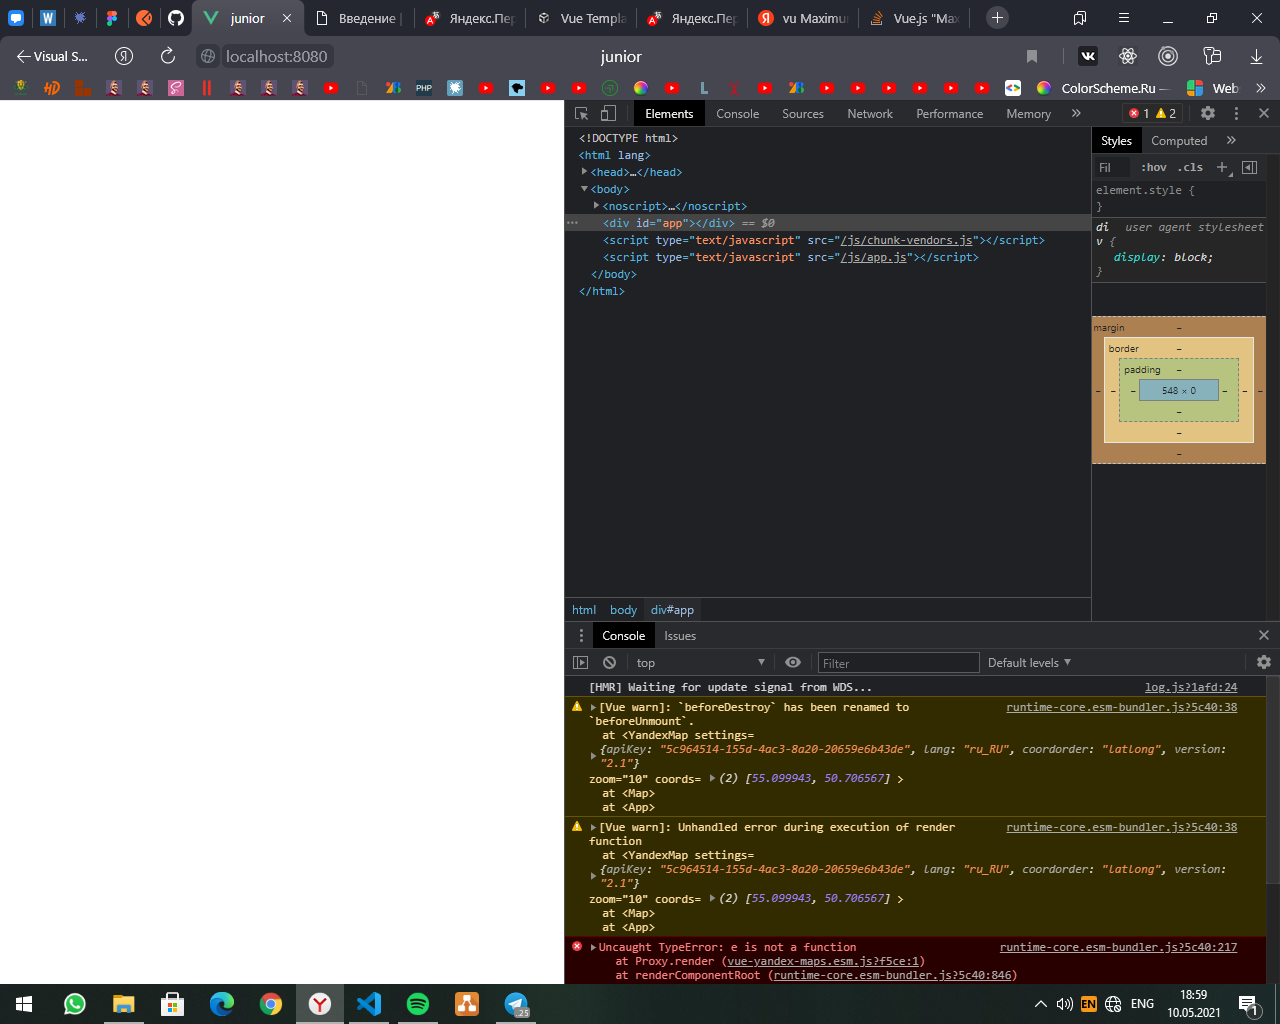
Task: Open console settings gear icon
Action: coord(1264,663)
